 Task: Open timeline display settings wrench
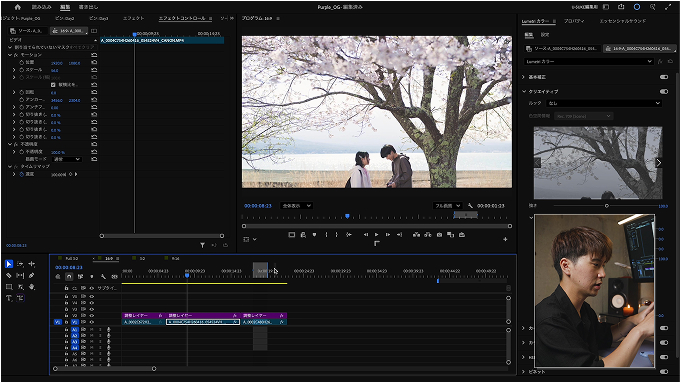coord(103,277)
